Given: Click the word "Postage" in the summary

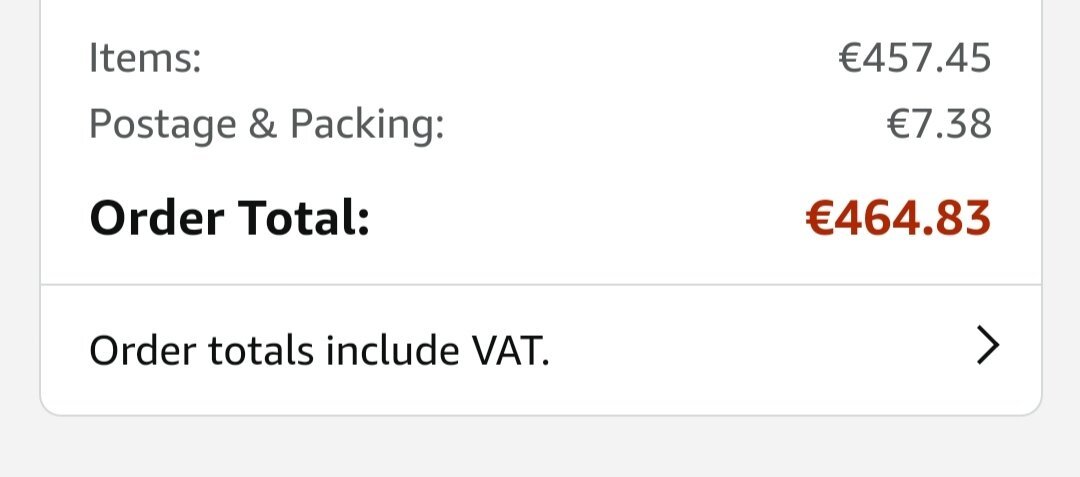Looking at the screenshot, I should 163,126.
